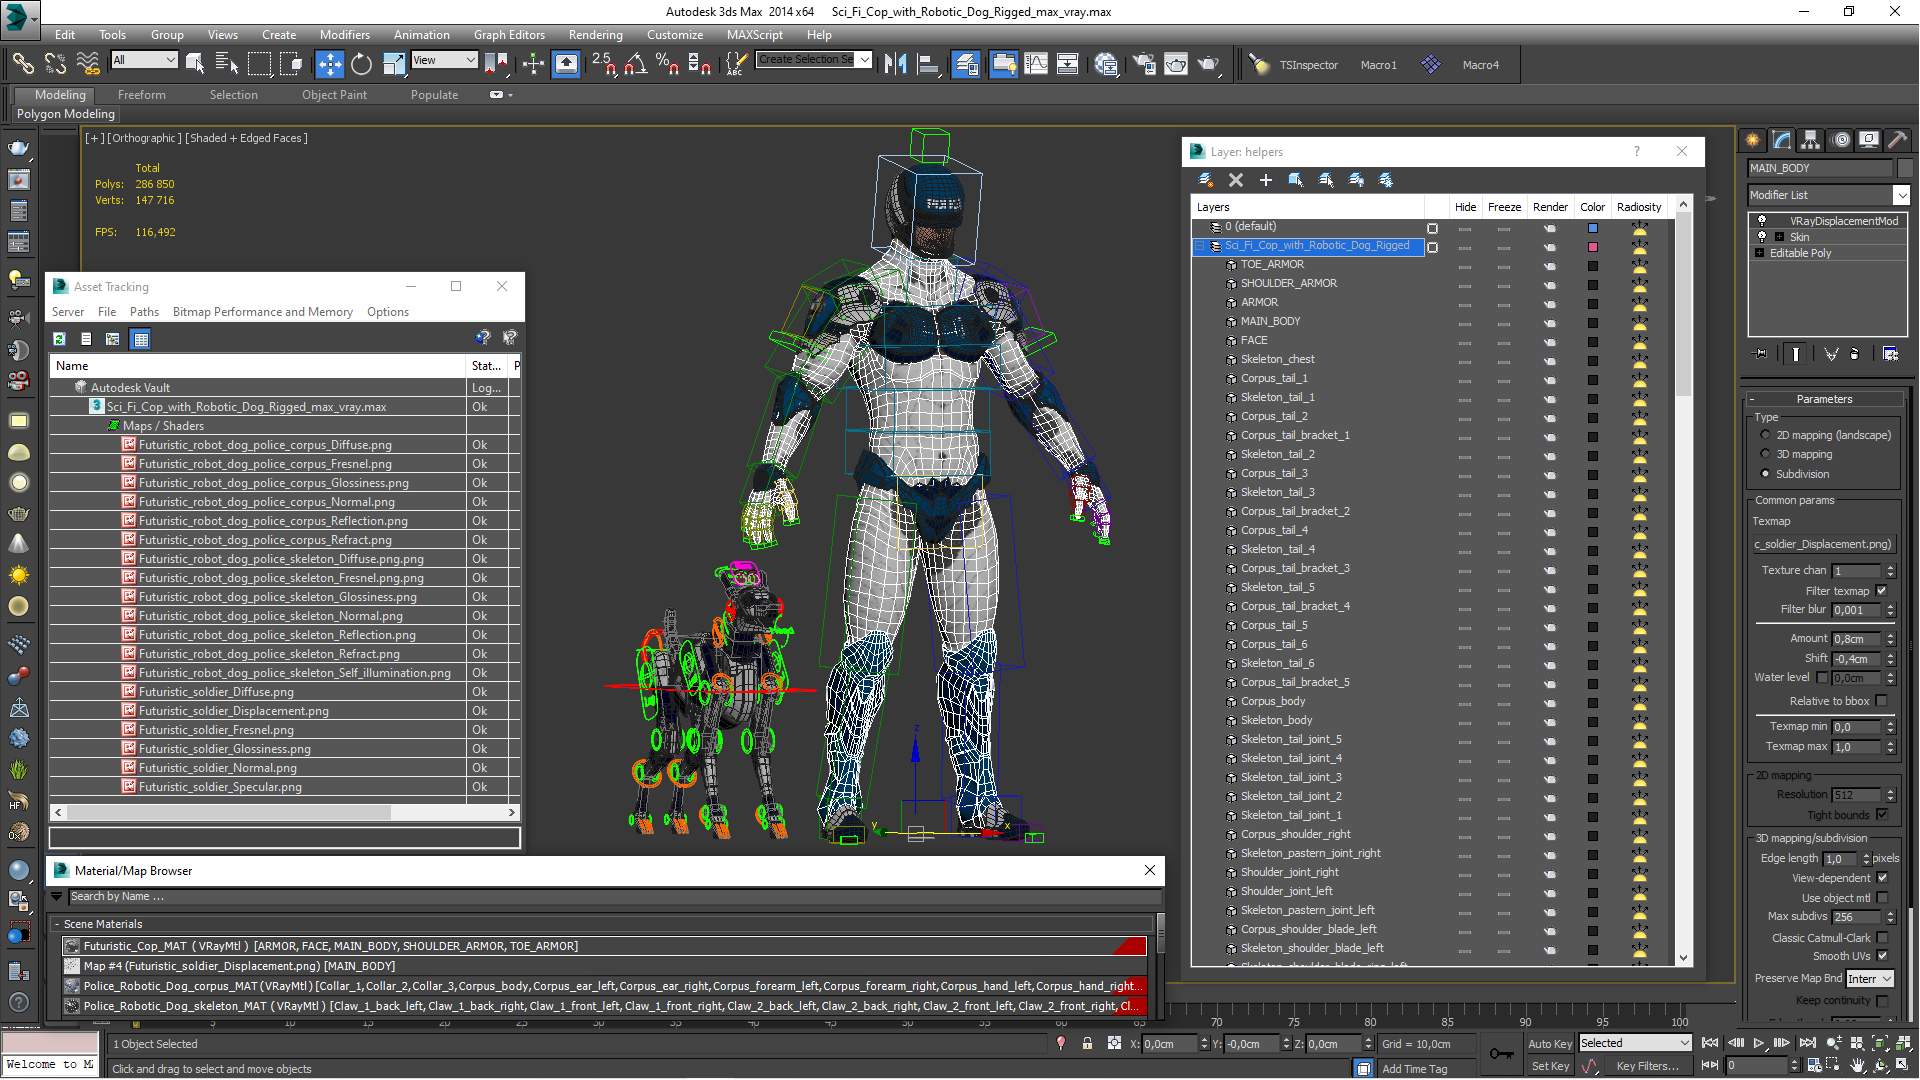
Task: Toggle the Percent Snap button
Action: (x=667, y=64)
